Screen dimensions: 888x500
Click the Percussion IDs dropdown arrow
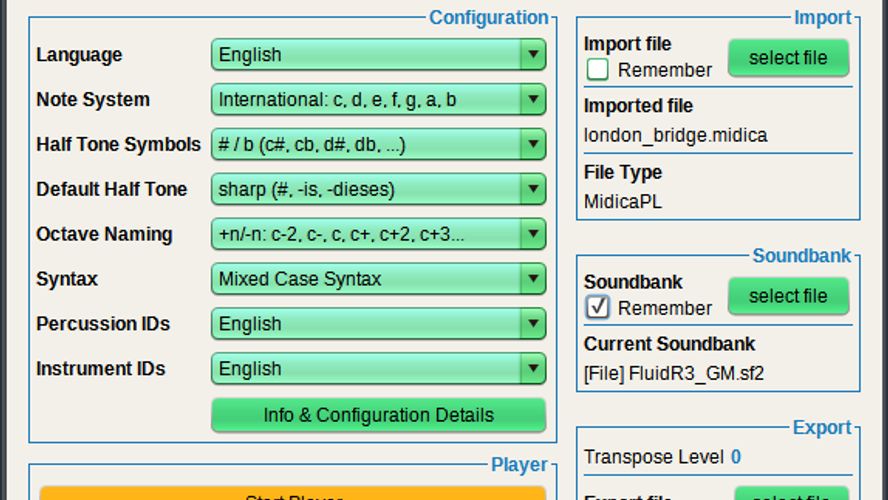tap(533, 324)
